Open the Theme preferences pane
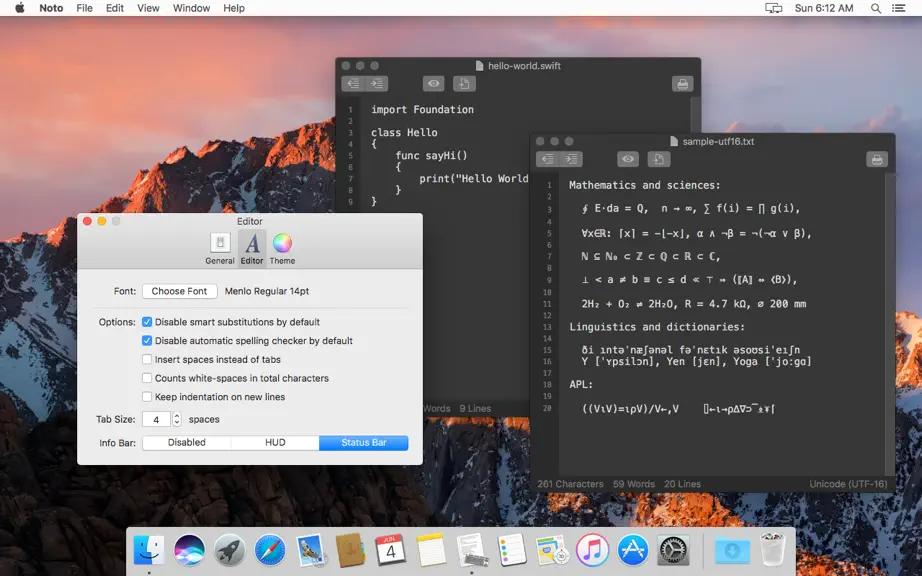This screenshot has height=576, width=922. (282, 249)
